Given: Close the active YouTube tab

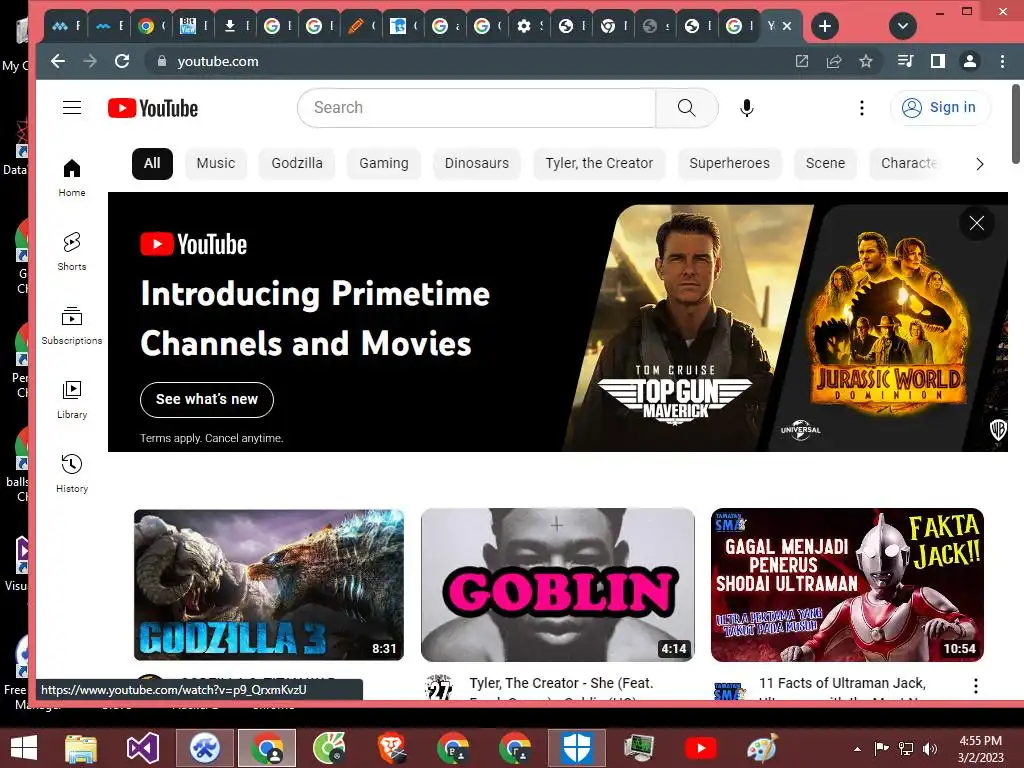Looking at the screenshot, I should coord(787,26).
